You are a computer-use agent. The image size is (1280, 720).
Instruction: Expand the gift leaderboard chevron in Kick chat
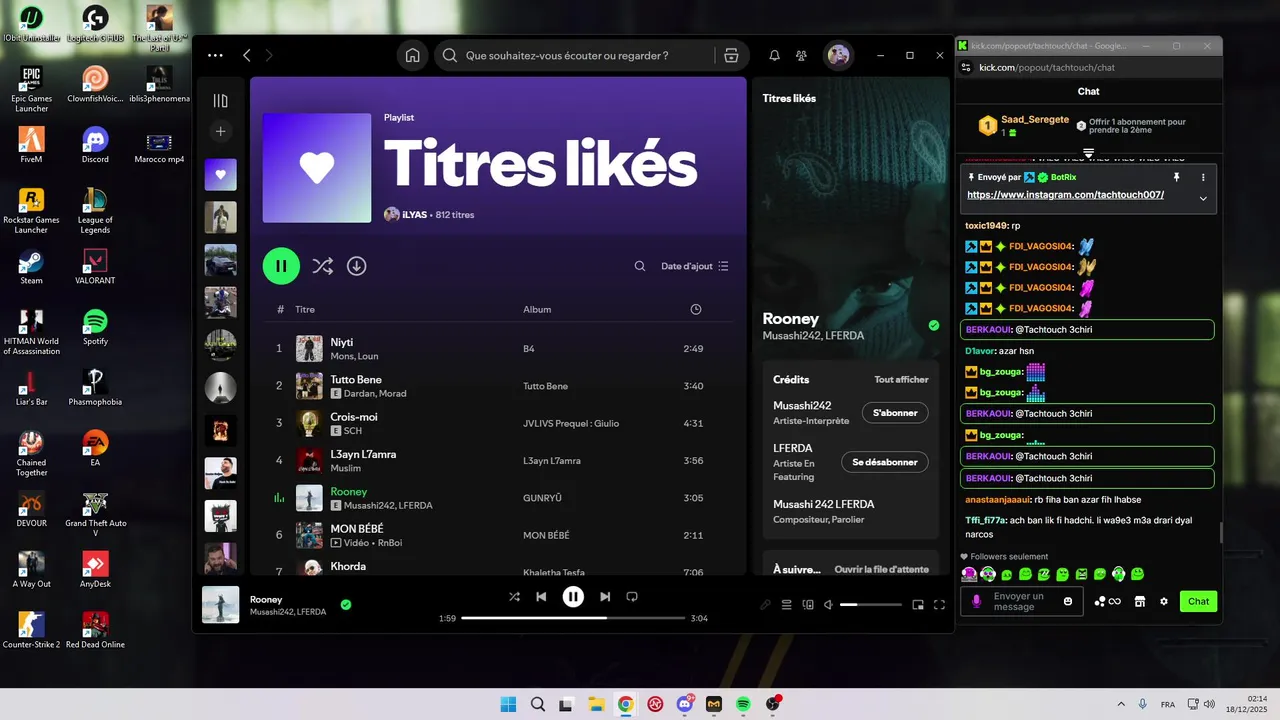1088,152
